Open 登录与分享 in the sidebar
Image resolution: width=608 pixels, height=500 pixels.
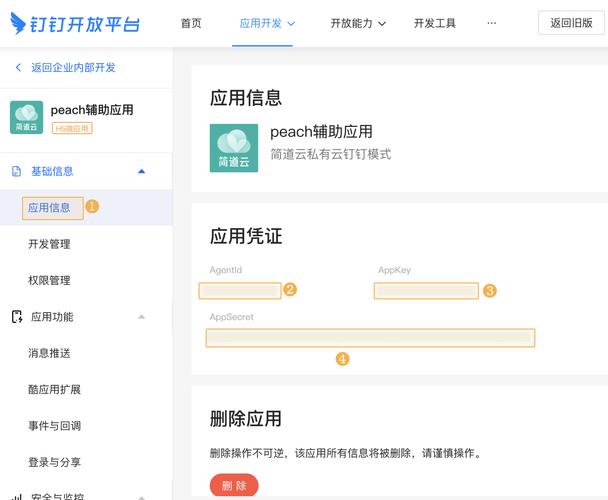click(54, 462)
